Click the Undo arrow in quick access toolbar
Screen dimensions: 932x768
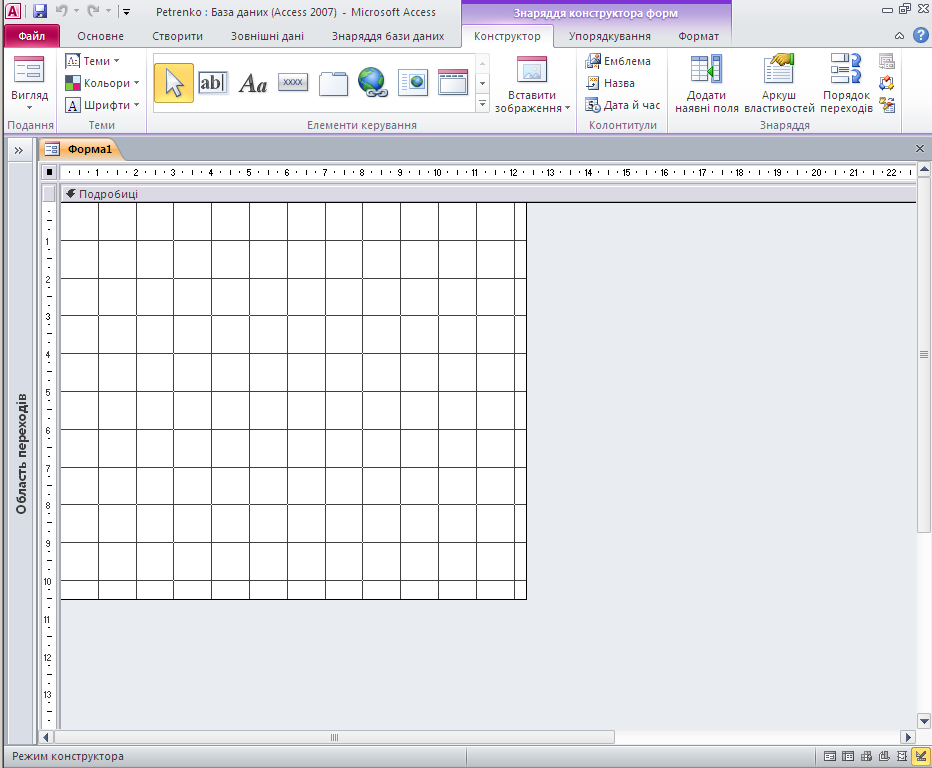(x=61, y=11)
